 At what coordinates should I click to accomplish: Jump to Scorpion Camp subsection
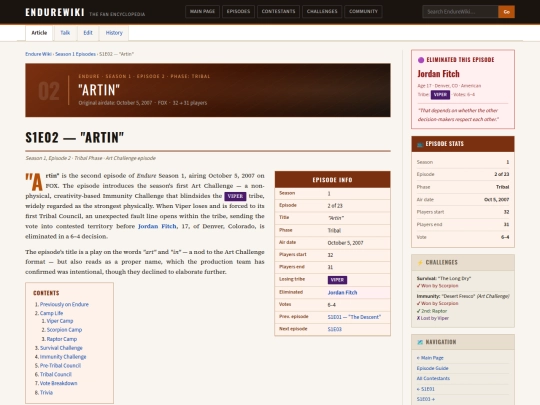[64, 330]
